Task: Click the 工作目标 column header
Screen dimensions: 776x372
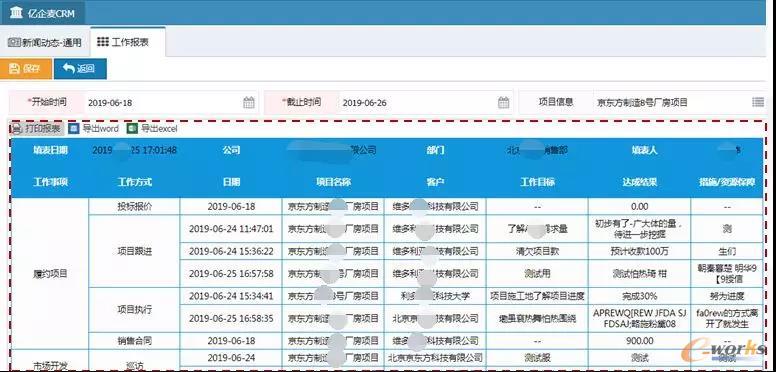Action: 537,182
